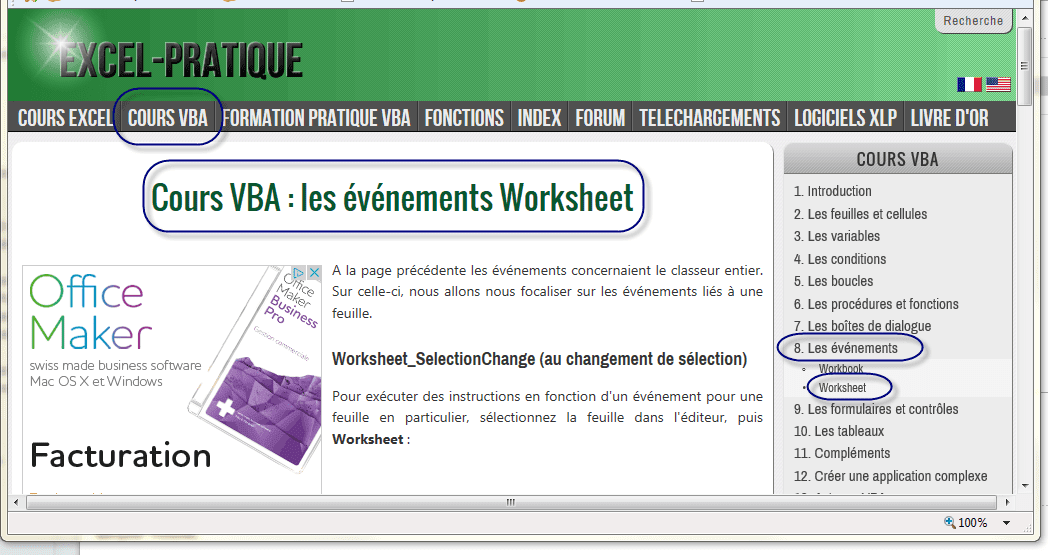Viewport: 1048px width, 555px height.
Task: Click the AdChoices triangle icon on ad
Action: 297,273
